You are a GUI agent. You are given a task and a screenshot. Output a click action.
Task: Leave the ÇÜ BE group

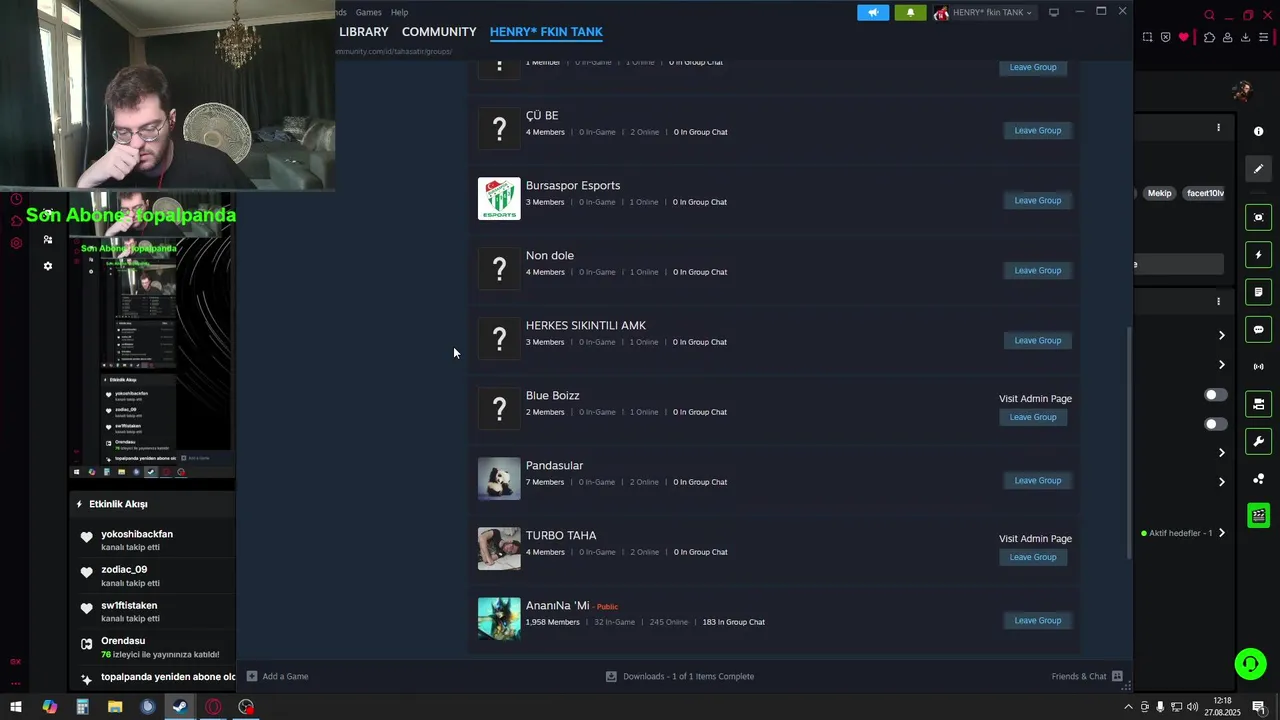click(x=1037, y=130)
